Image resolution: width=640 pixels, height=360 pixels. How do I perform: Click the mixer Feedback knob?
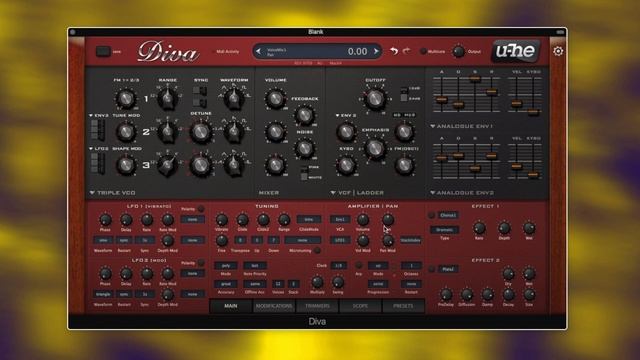304,116
